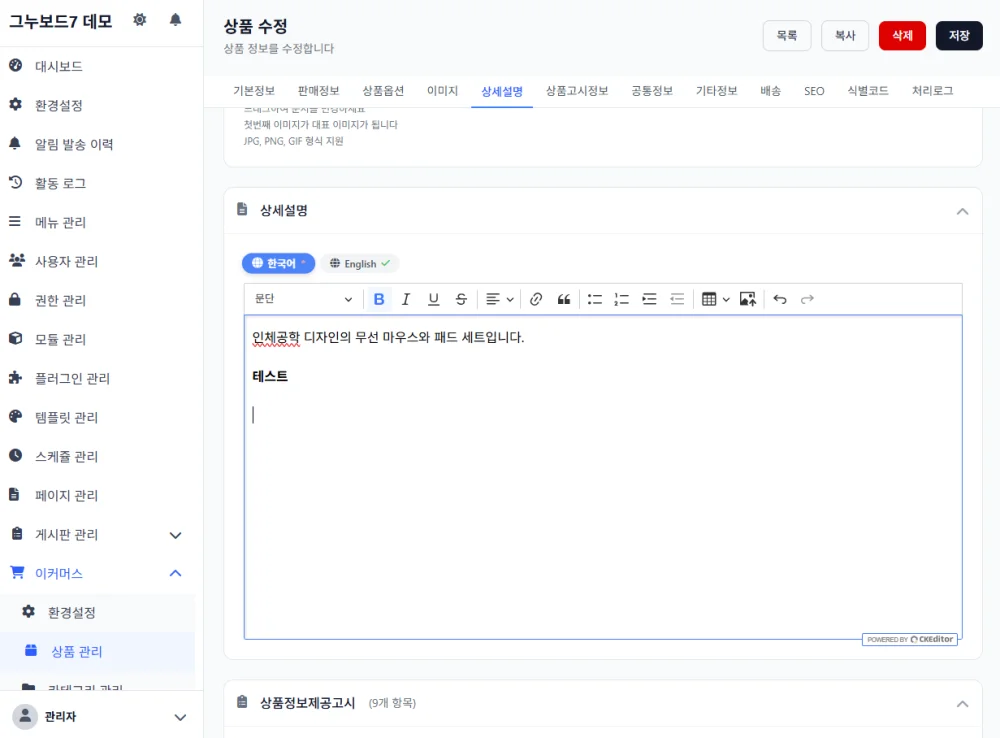Image resolution: width=1000 pixels, height=738 pixels.
Task: Select the 한국어 language pill
Action: (279, 263)
